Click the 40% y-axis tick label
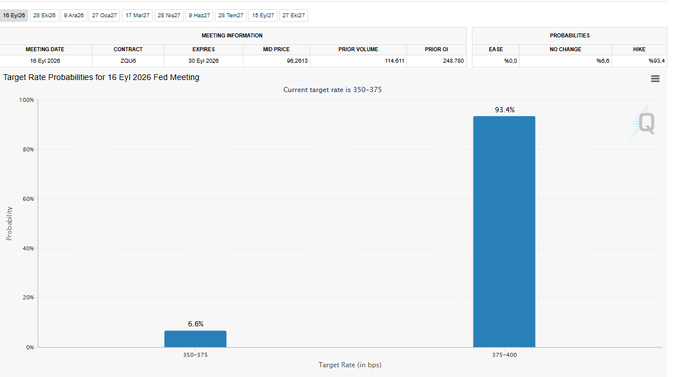 [28, 248]
